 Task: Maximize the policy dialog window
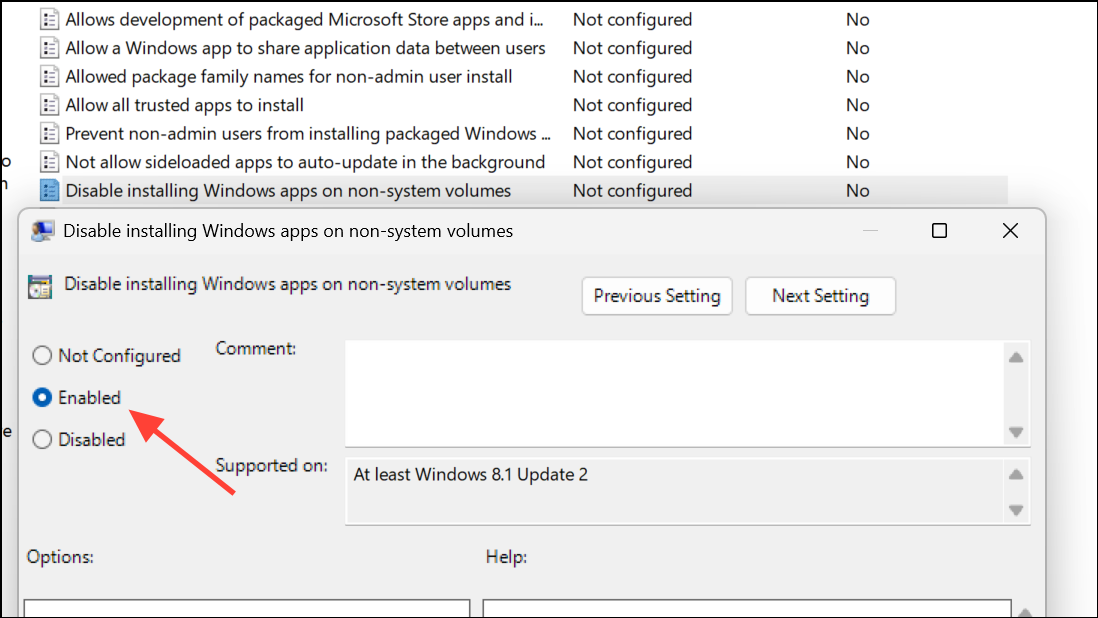pyautogui.click(x=939, y=231)
